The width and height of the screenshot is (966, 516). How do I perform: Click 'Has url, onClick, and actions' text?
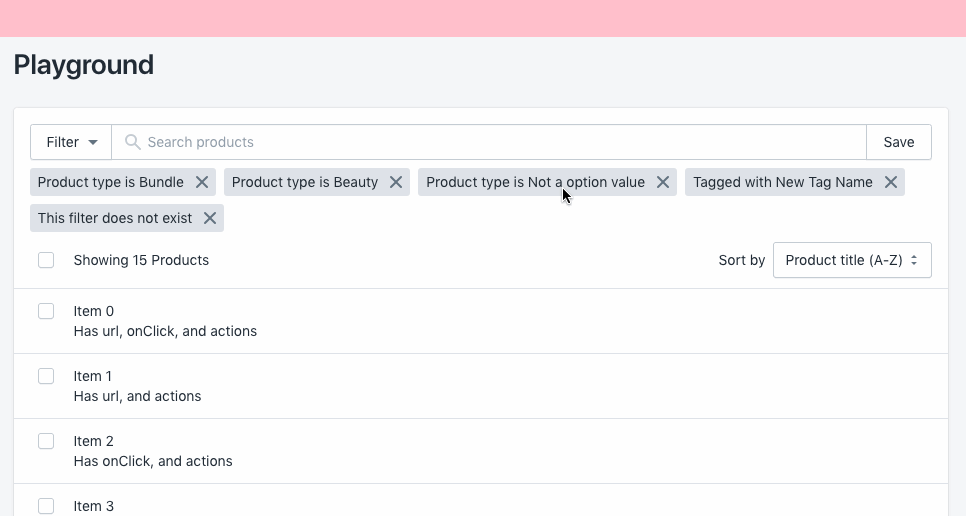(165, 331)
